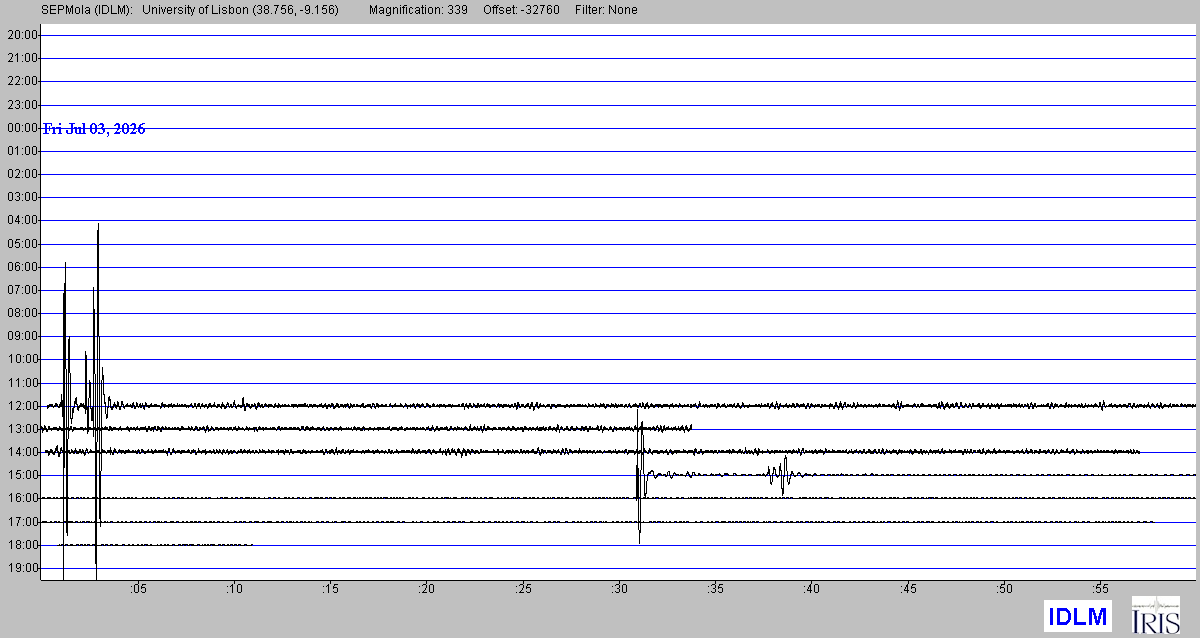The image size is (1200, 638).
Task: Click the :30 minute axis label
Action: point(620,589)
